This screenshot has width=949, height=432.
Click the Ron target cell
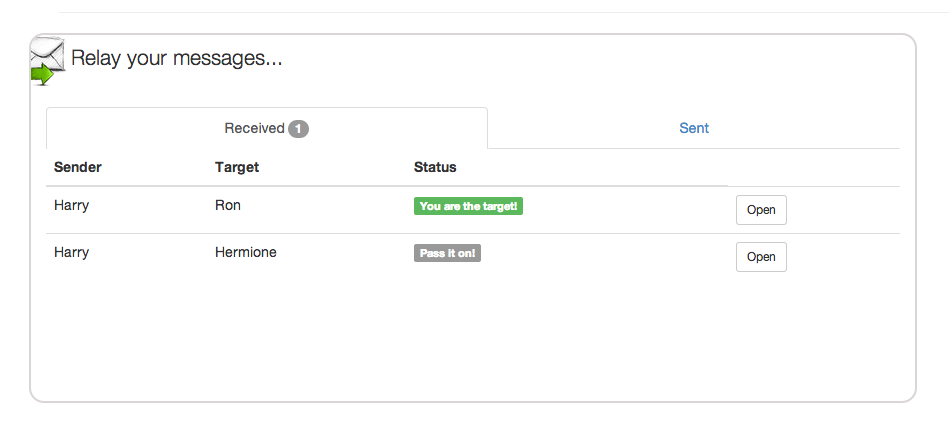coord(228,206)
